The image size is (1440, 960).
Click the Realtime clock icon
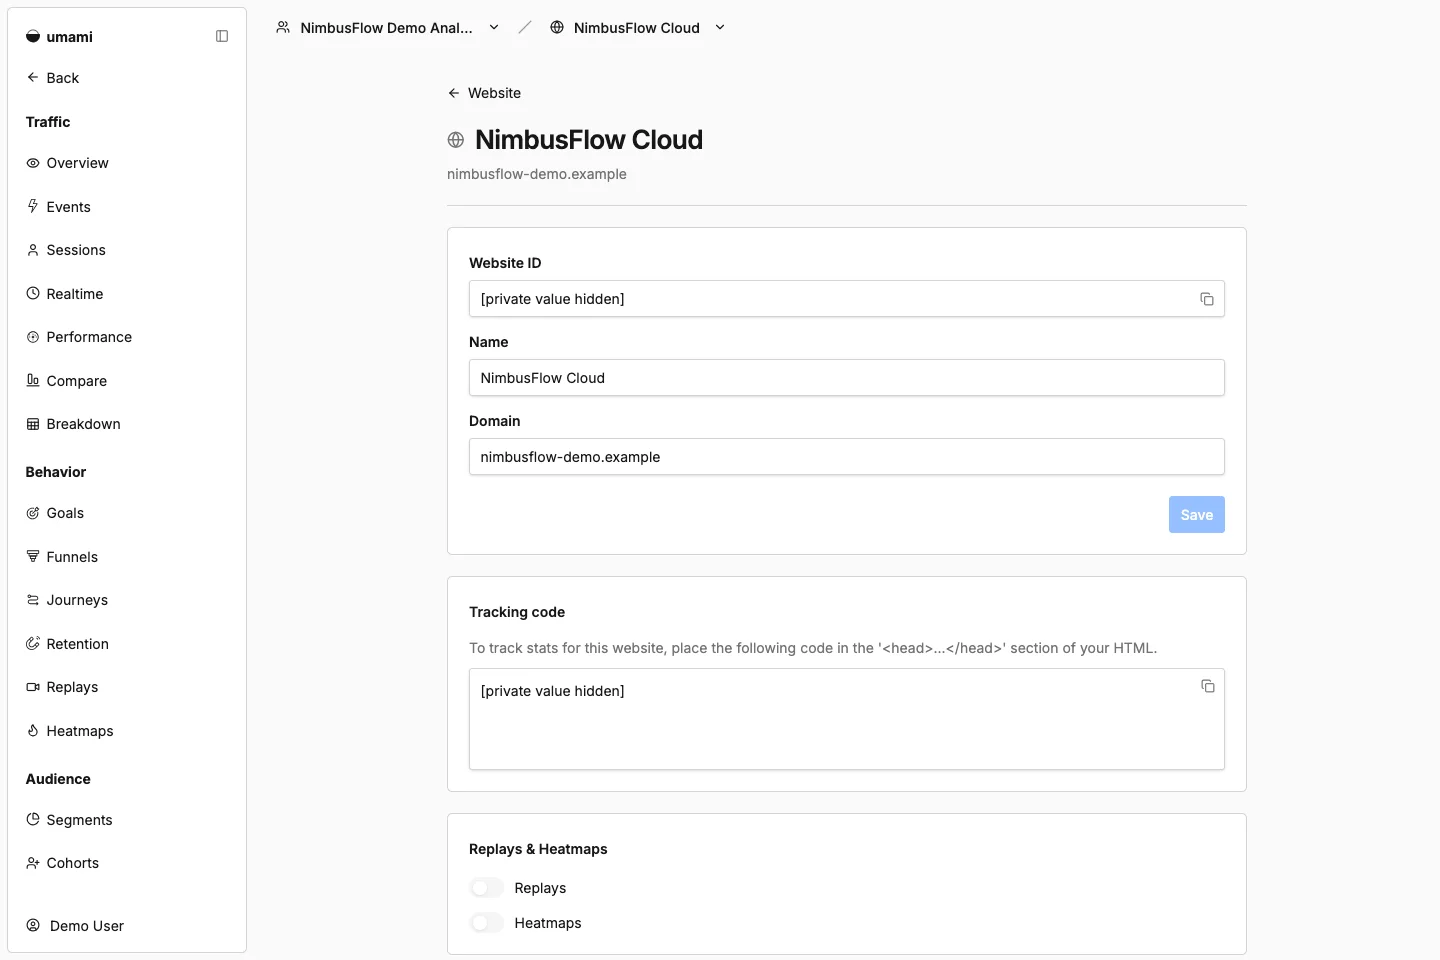click(33, 294)
